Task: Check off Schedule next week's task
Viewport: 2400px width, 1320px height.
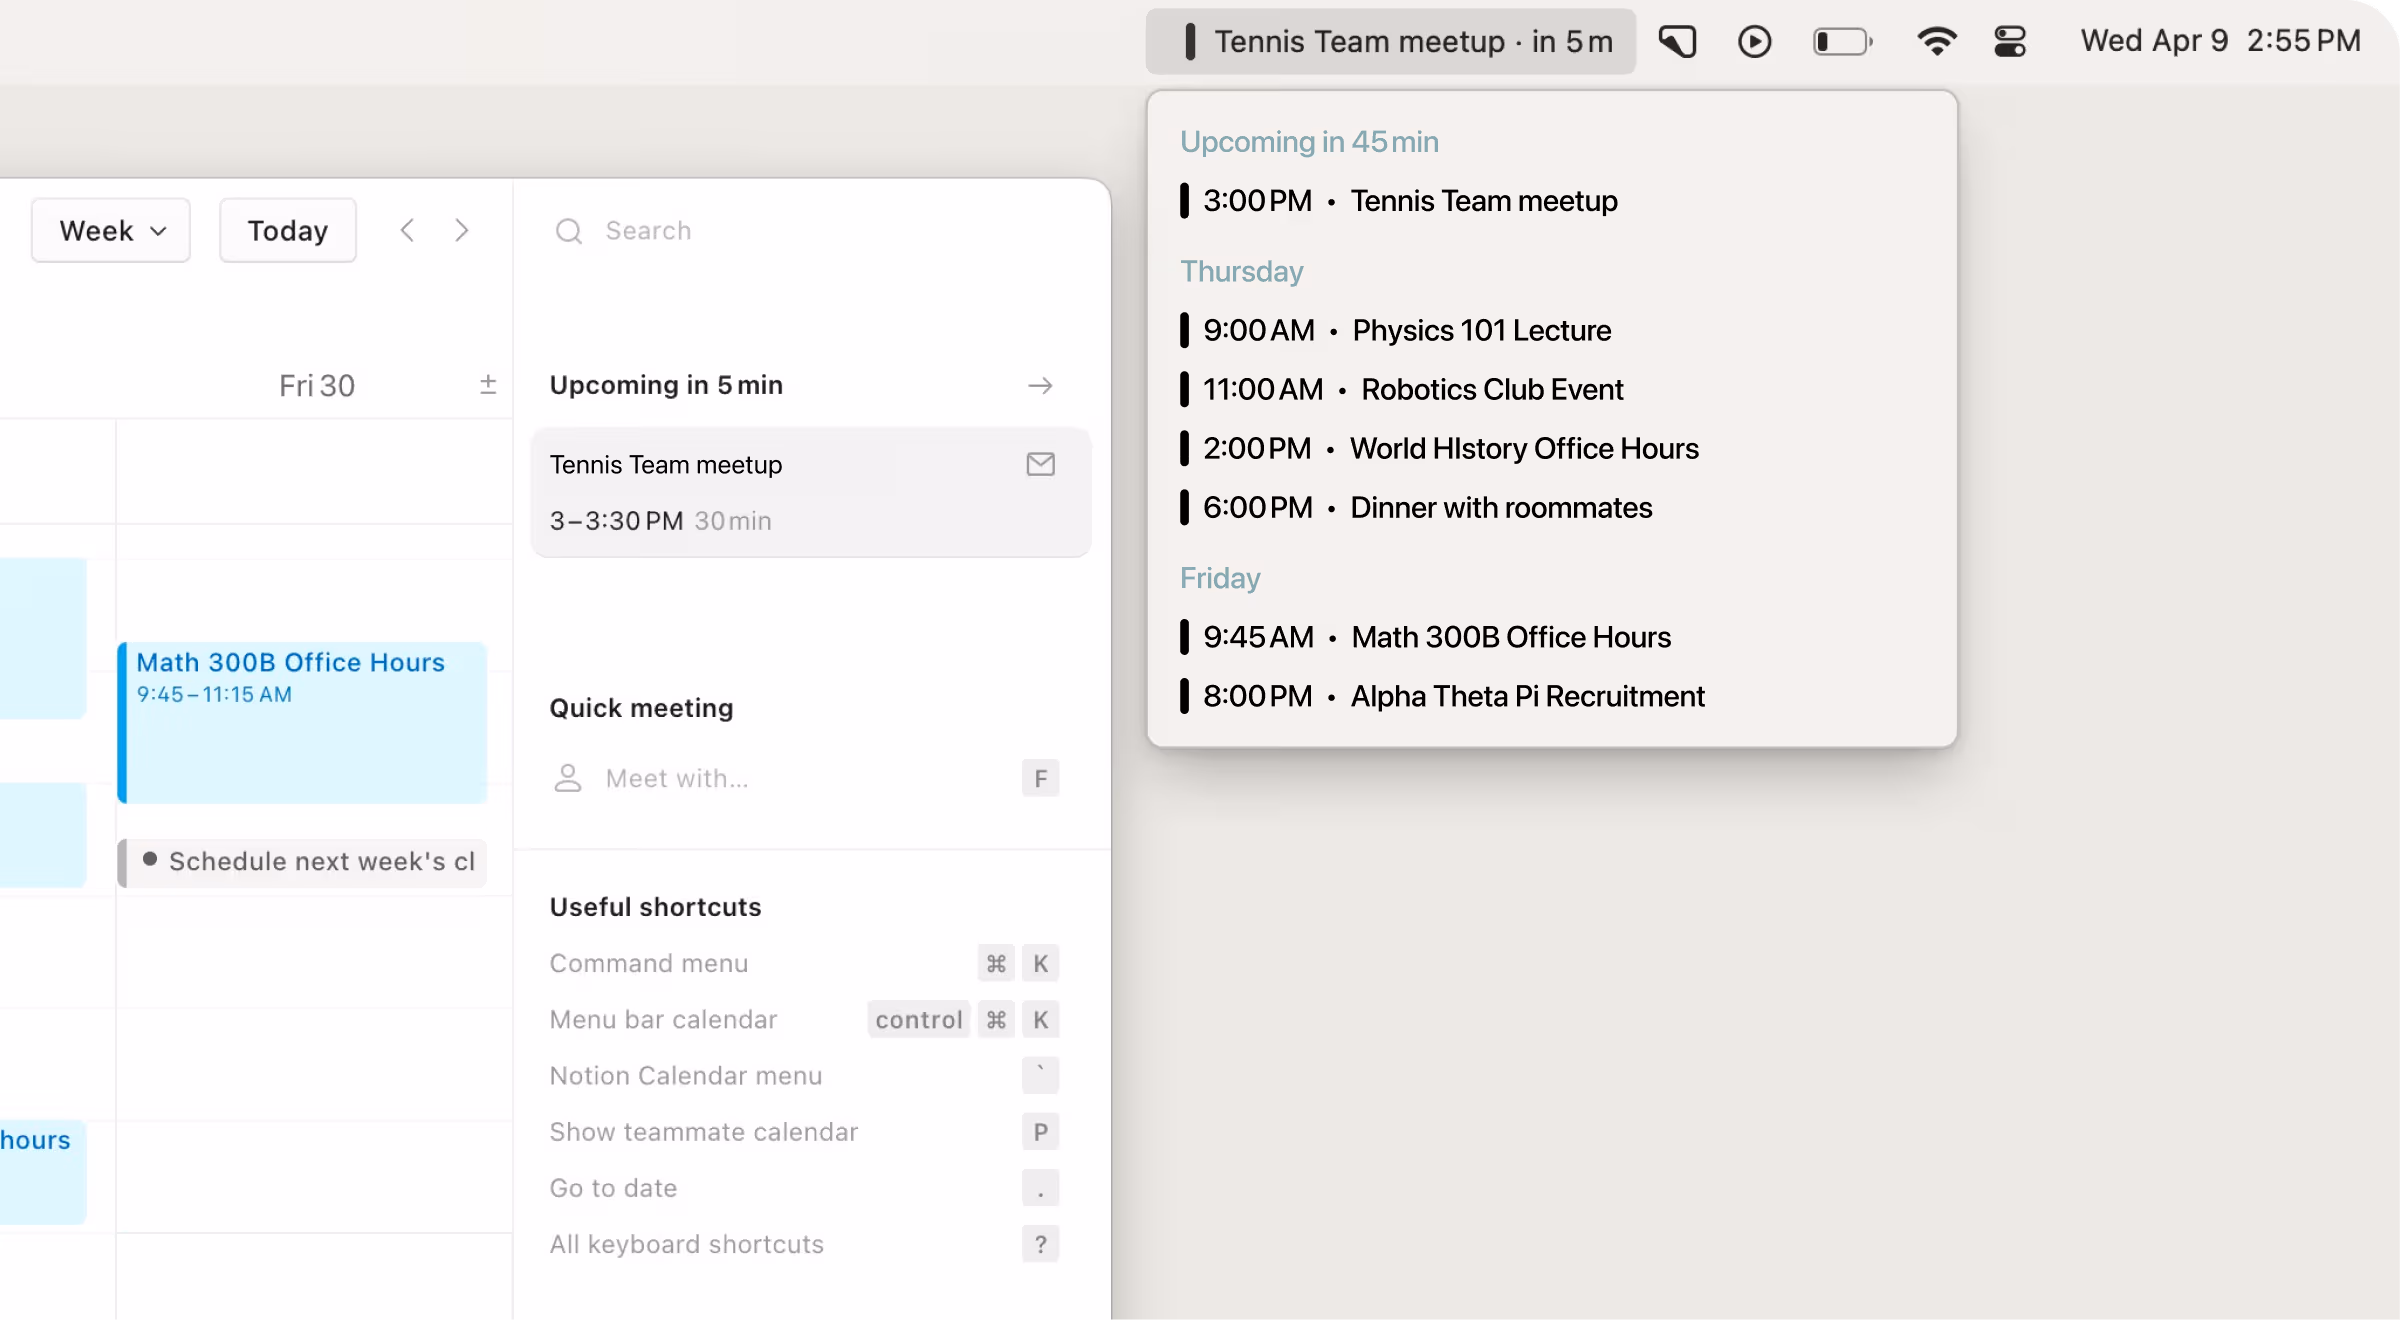Action: click(x=150, y=860)
